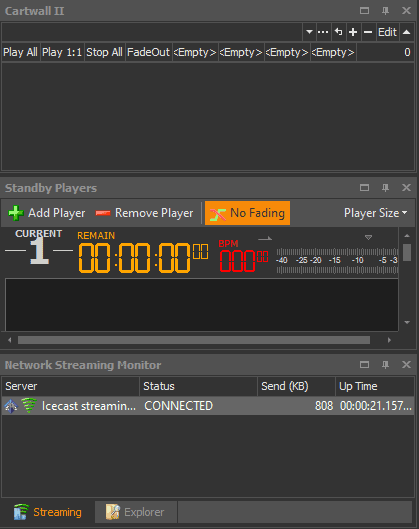The width and height of the screenshot is (419, 529).
Task: Click the Play 1:1 button
Action: point(62,52)
